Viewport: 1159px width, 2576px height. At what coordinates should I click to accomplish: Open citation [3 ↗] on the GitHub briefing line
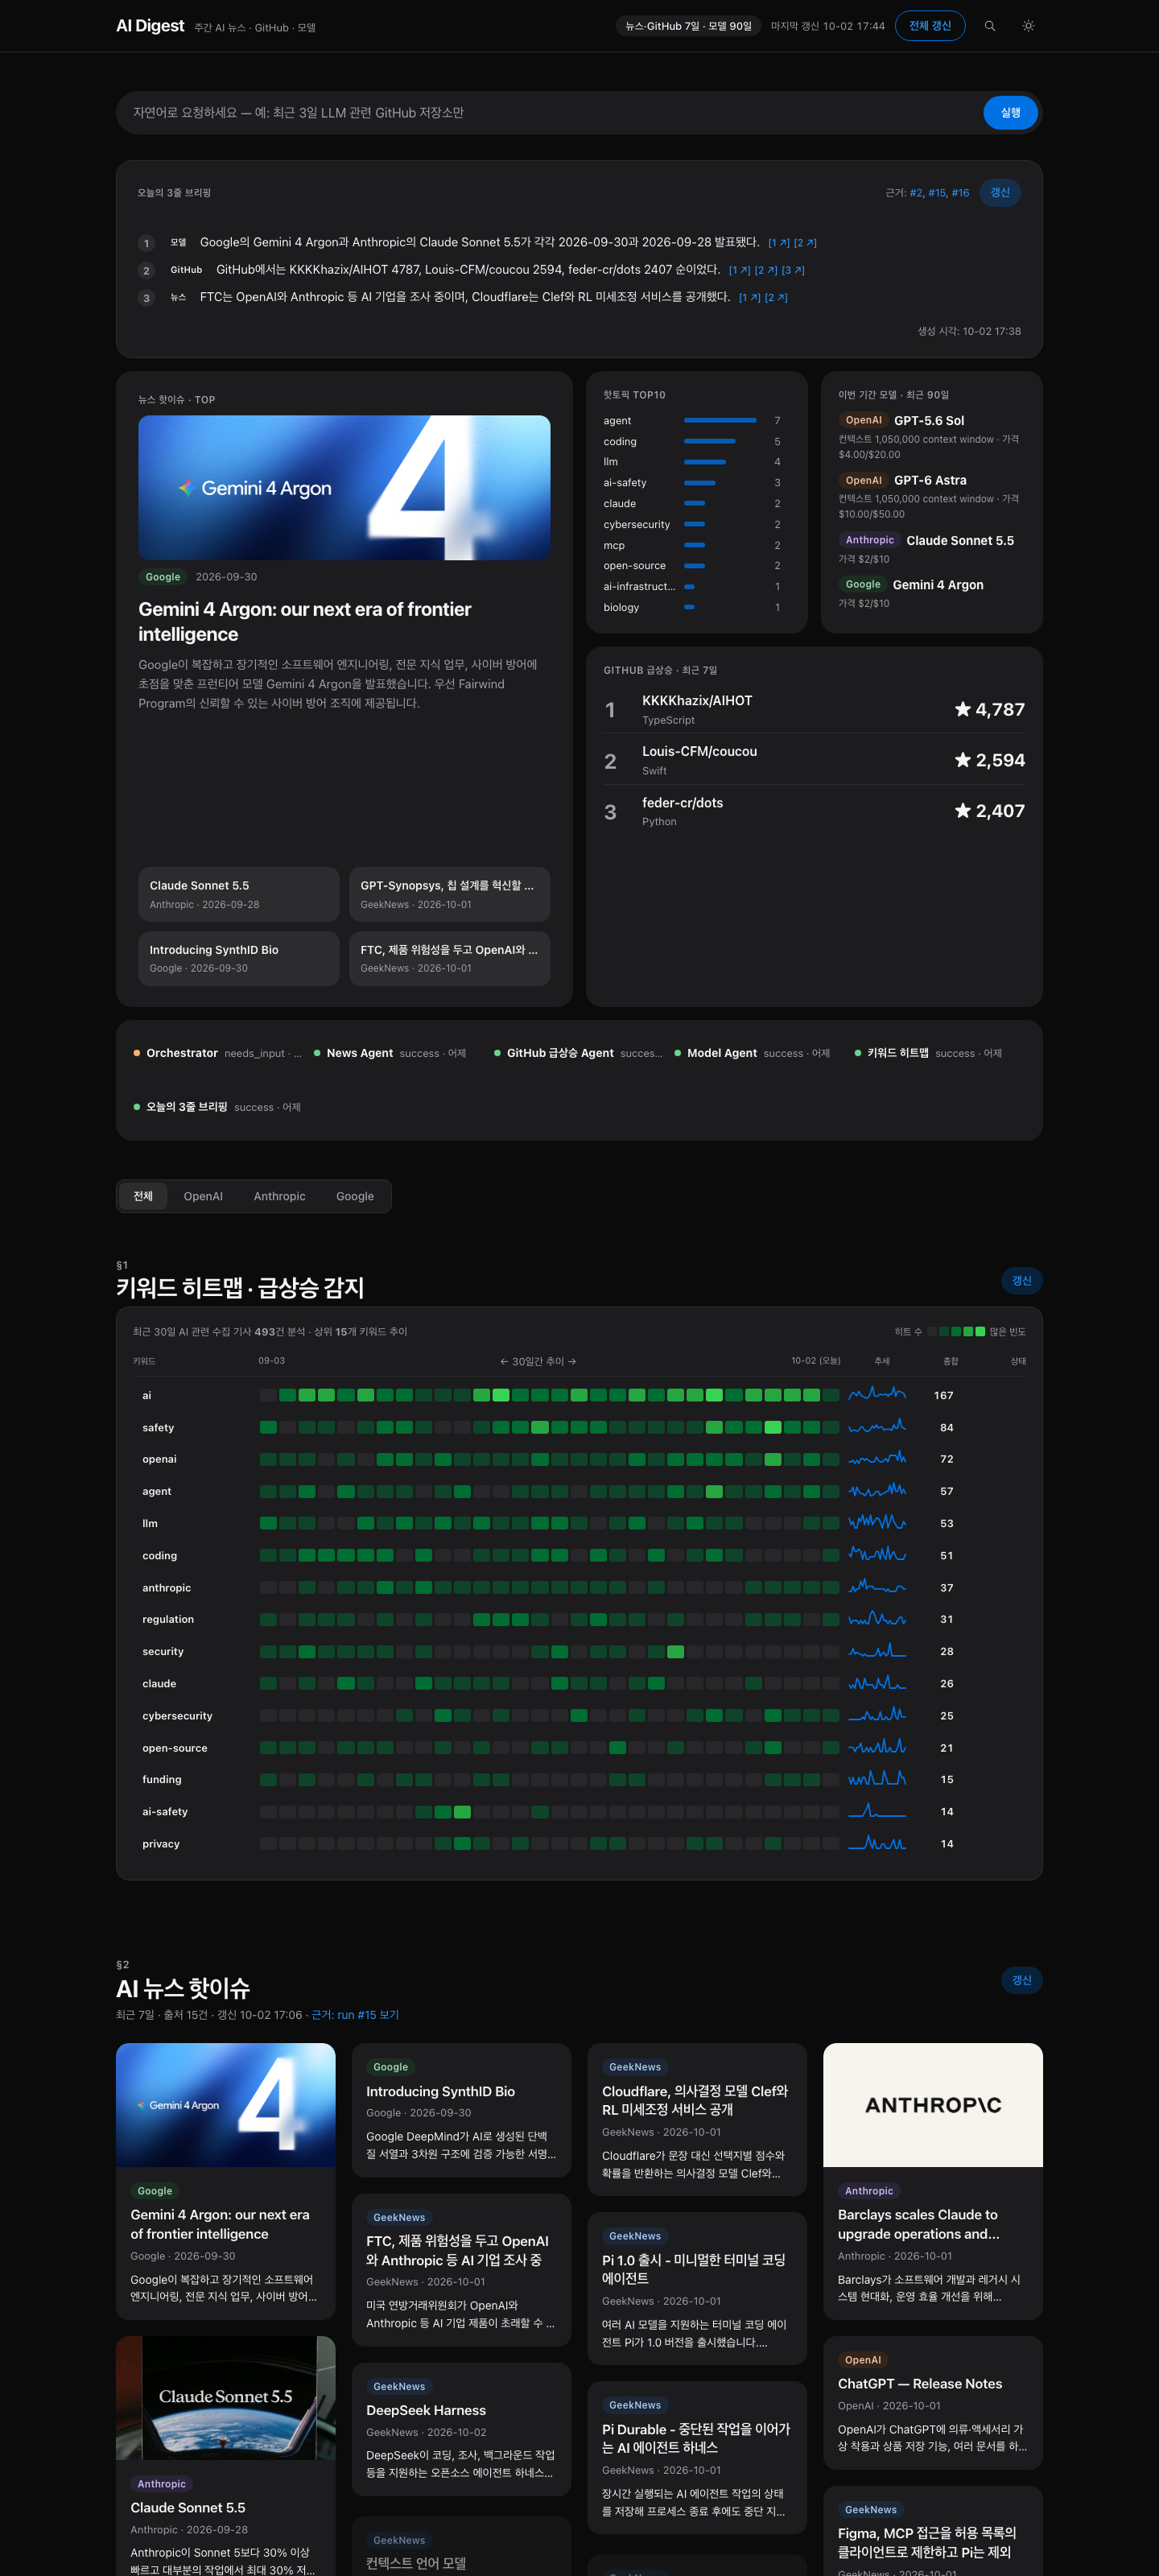[x=793, y=270]
